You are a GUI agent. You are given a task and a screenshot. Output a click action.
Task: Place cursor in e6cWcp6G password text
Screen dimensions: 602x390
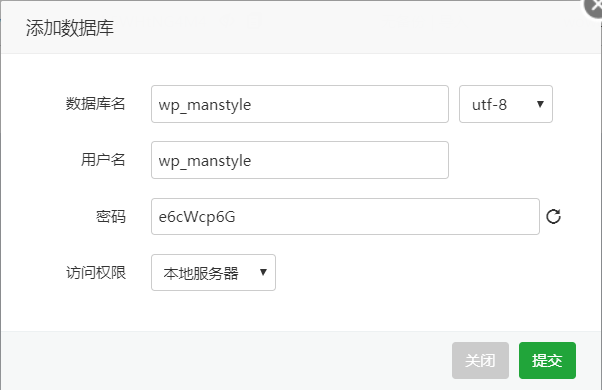pyautogui.click(x=197, y=217)
